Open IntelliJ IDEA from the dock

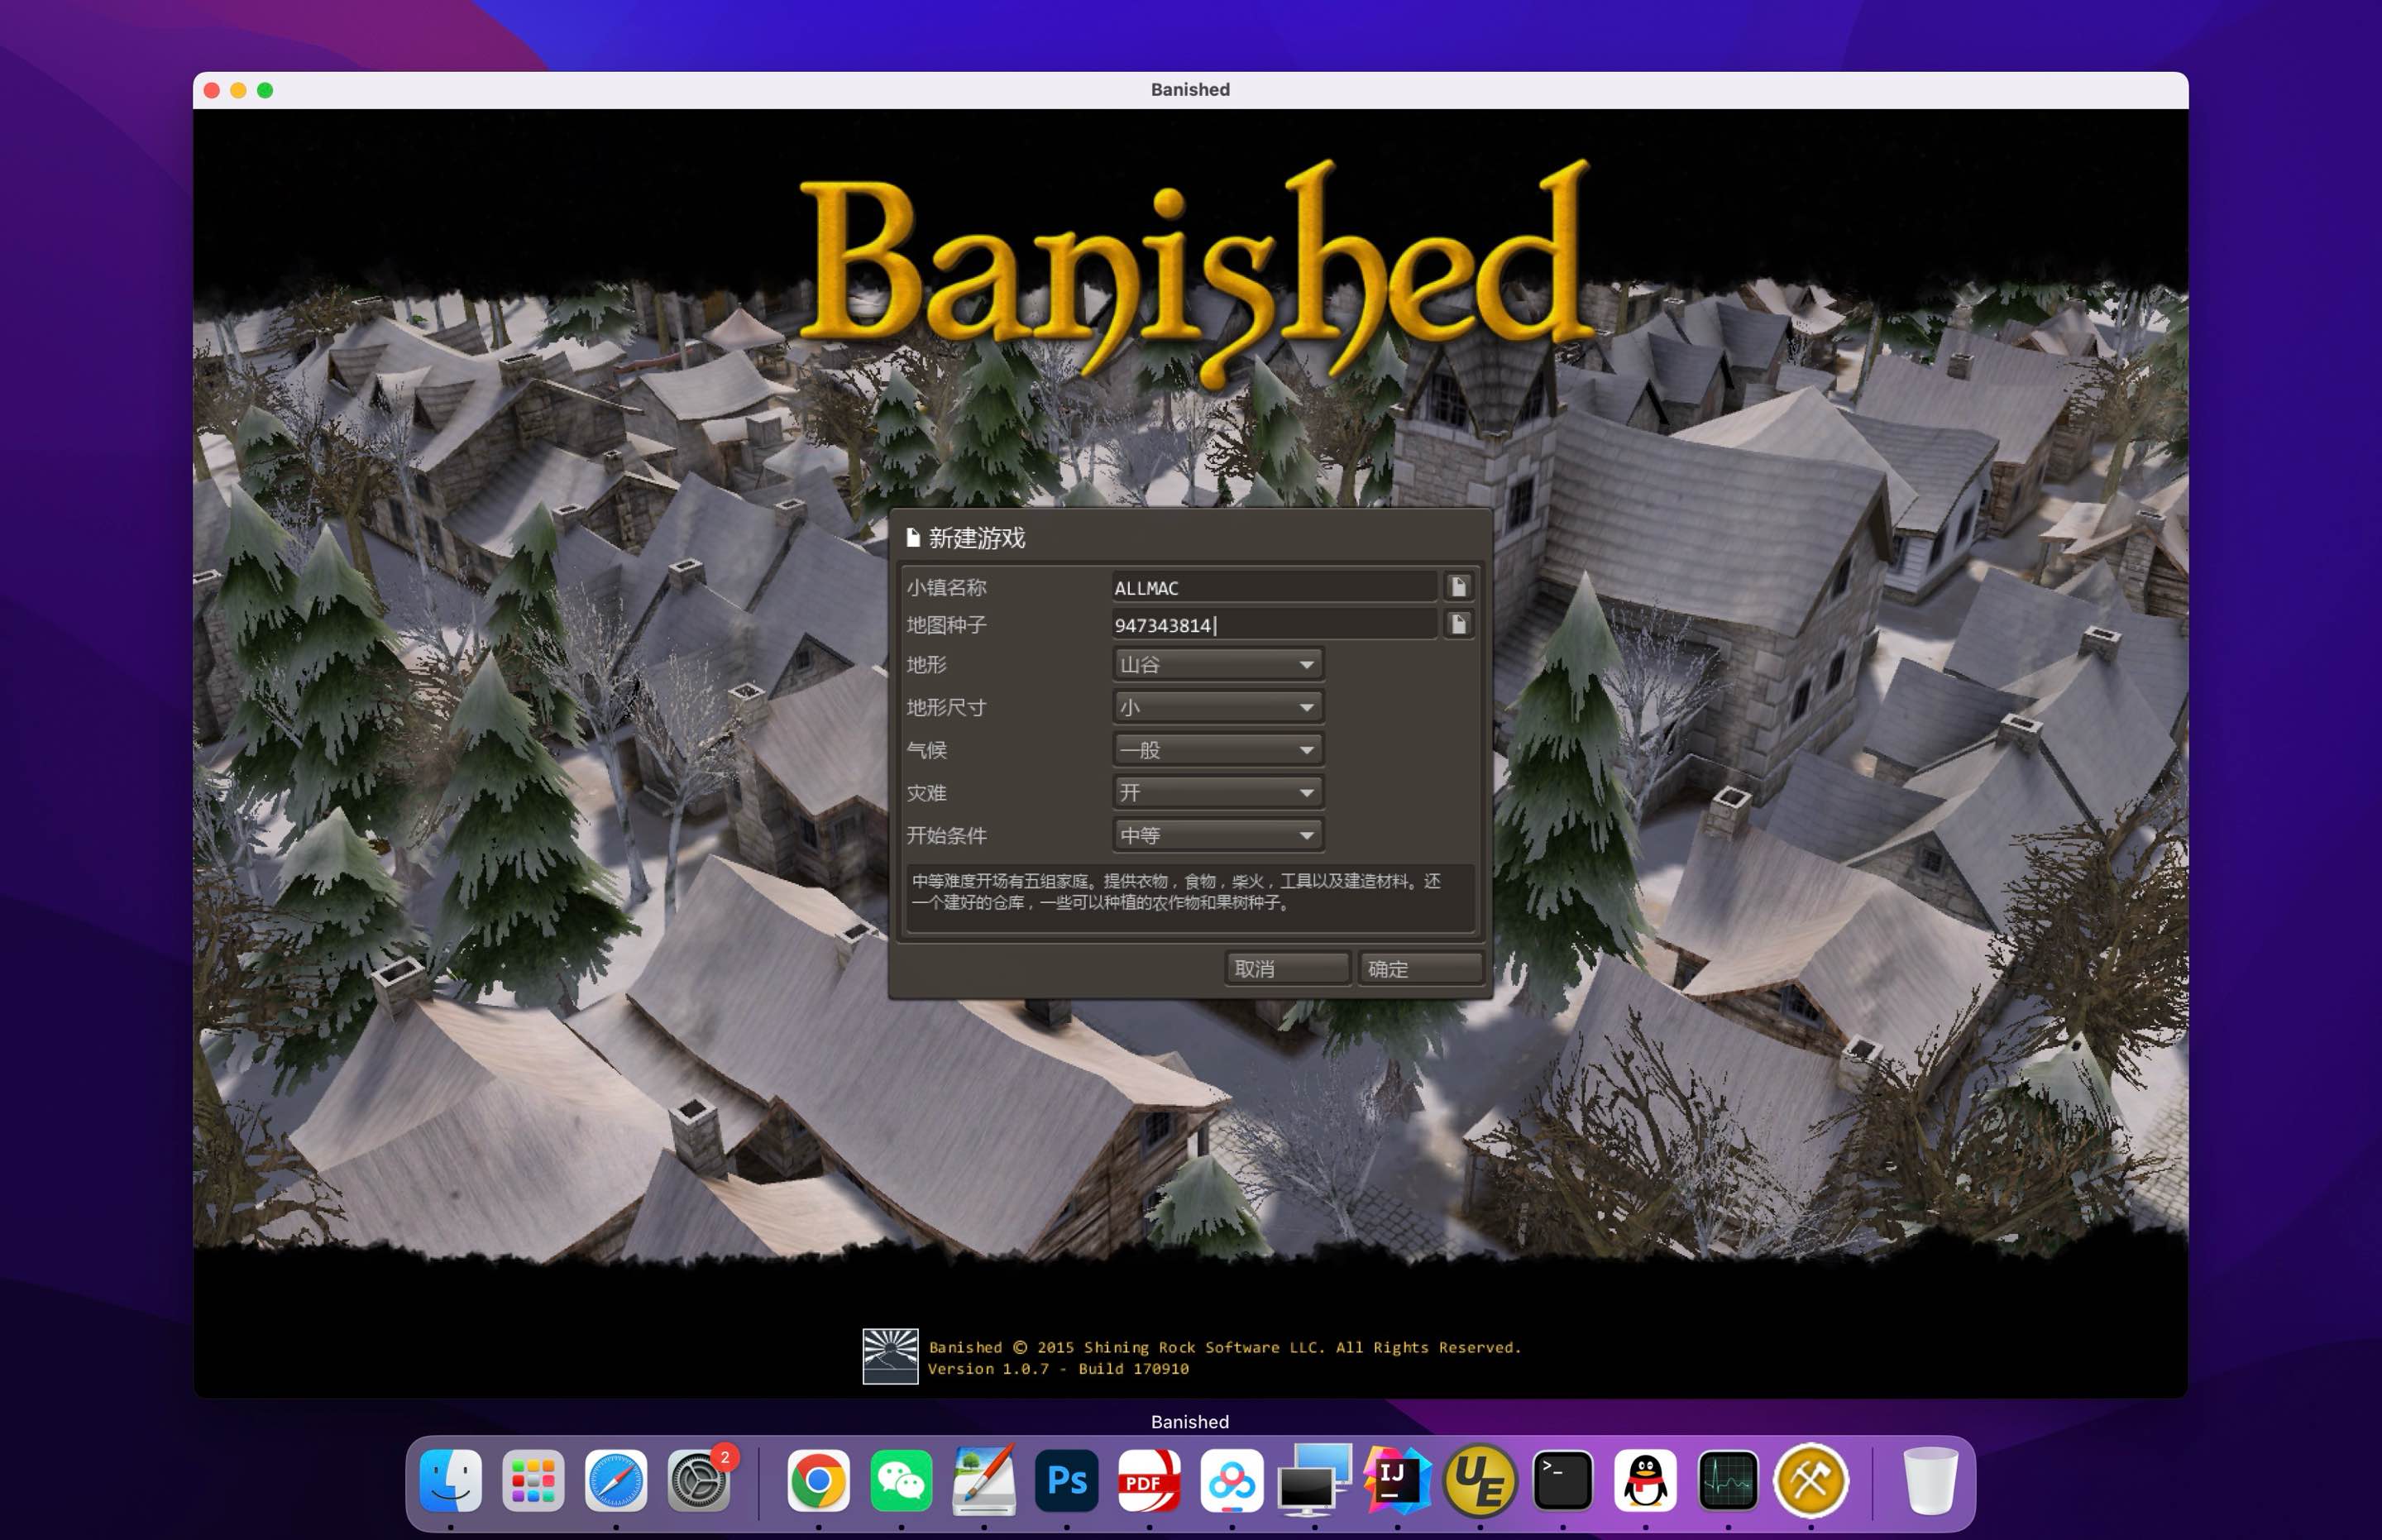(1397, 1481)
